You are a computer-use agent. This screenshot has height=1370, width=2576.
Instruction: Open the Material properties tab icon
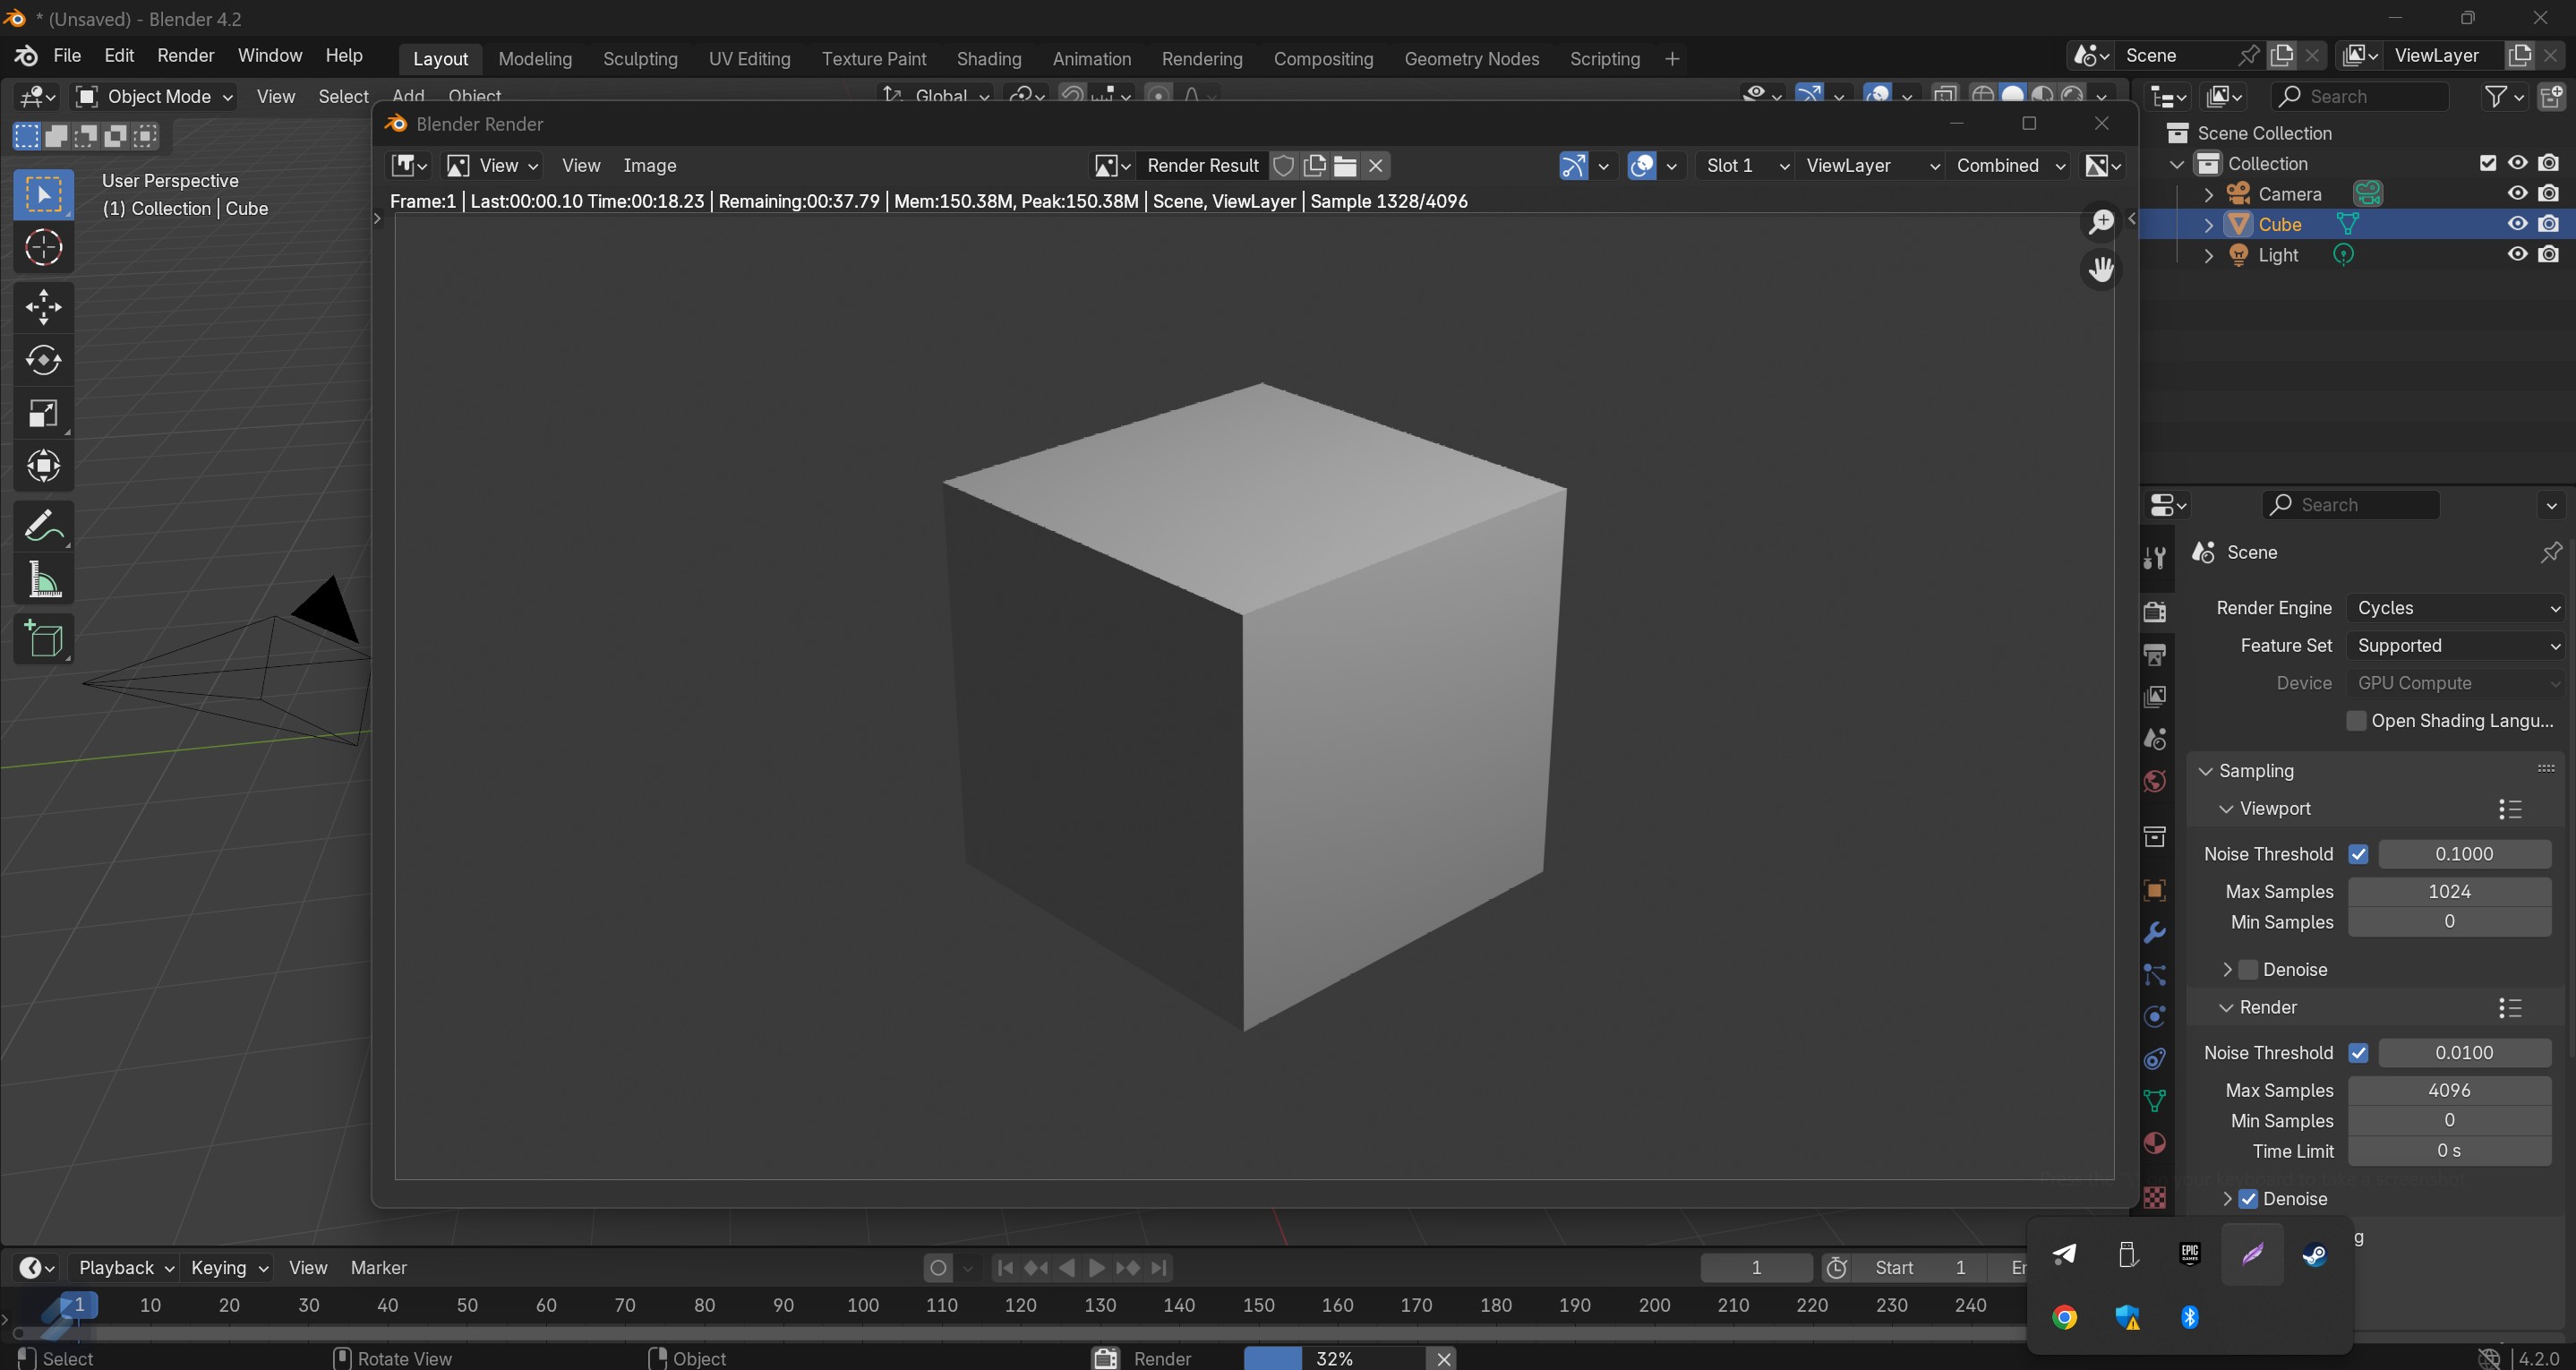2155,1143
